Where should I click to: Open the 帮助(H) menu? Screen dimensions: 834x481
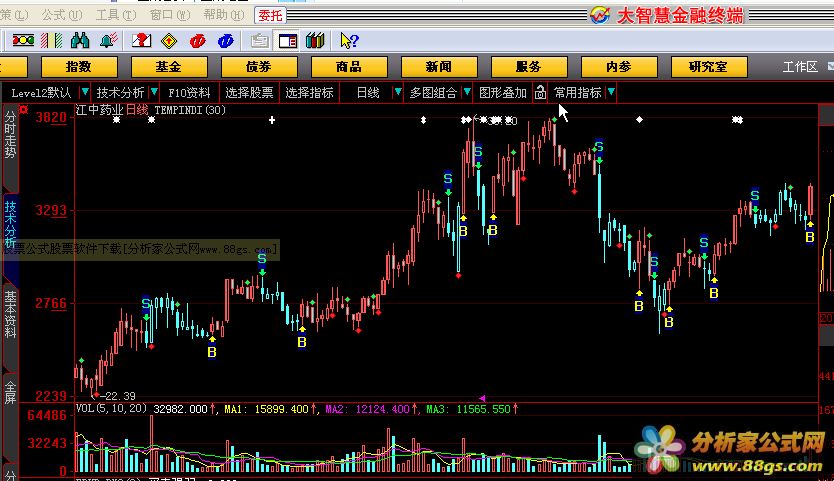224,15
